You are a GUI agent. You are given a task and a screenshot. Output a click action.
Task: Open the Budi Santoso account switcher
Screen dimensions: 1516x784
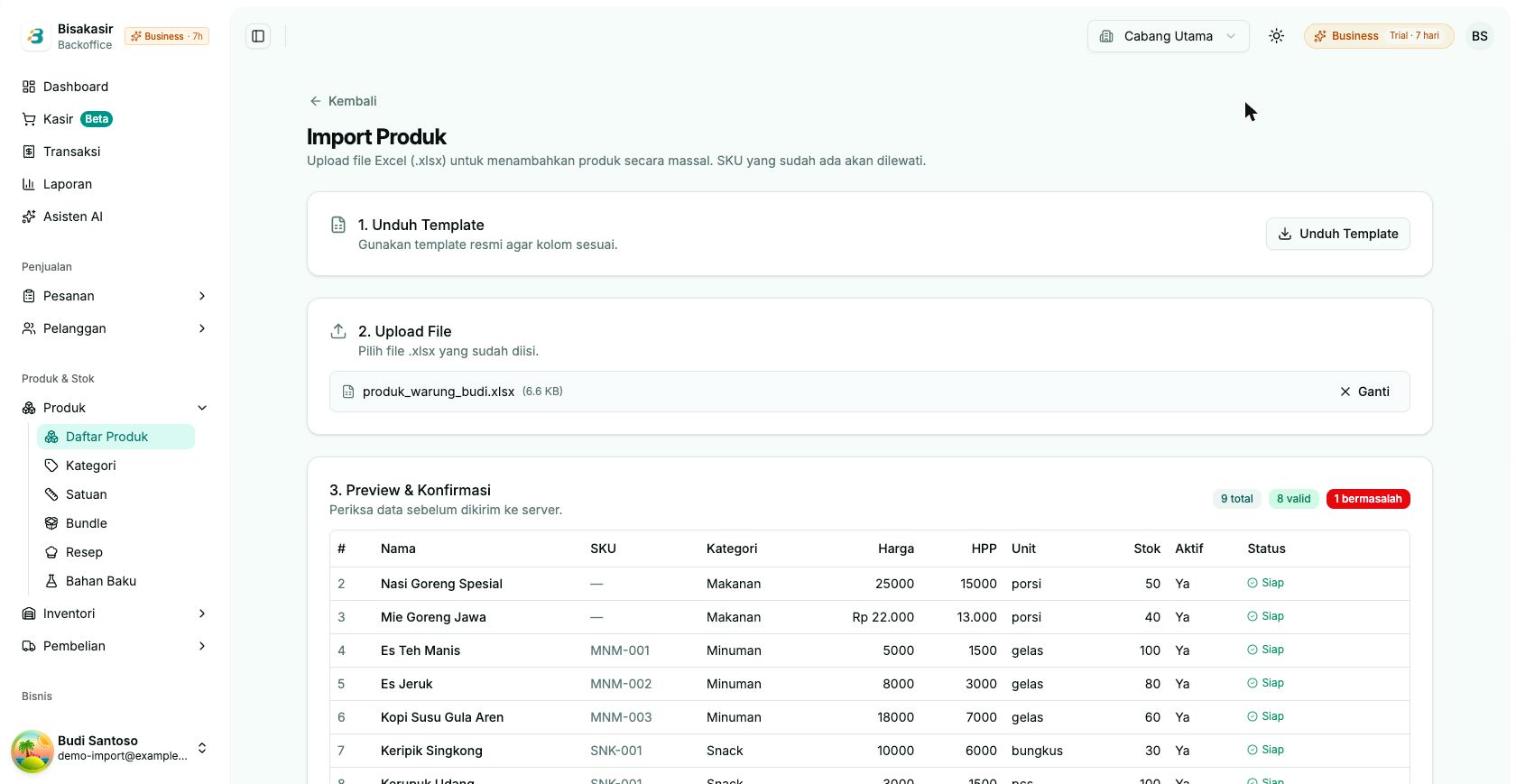click(202, 748)
